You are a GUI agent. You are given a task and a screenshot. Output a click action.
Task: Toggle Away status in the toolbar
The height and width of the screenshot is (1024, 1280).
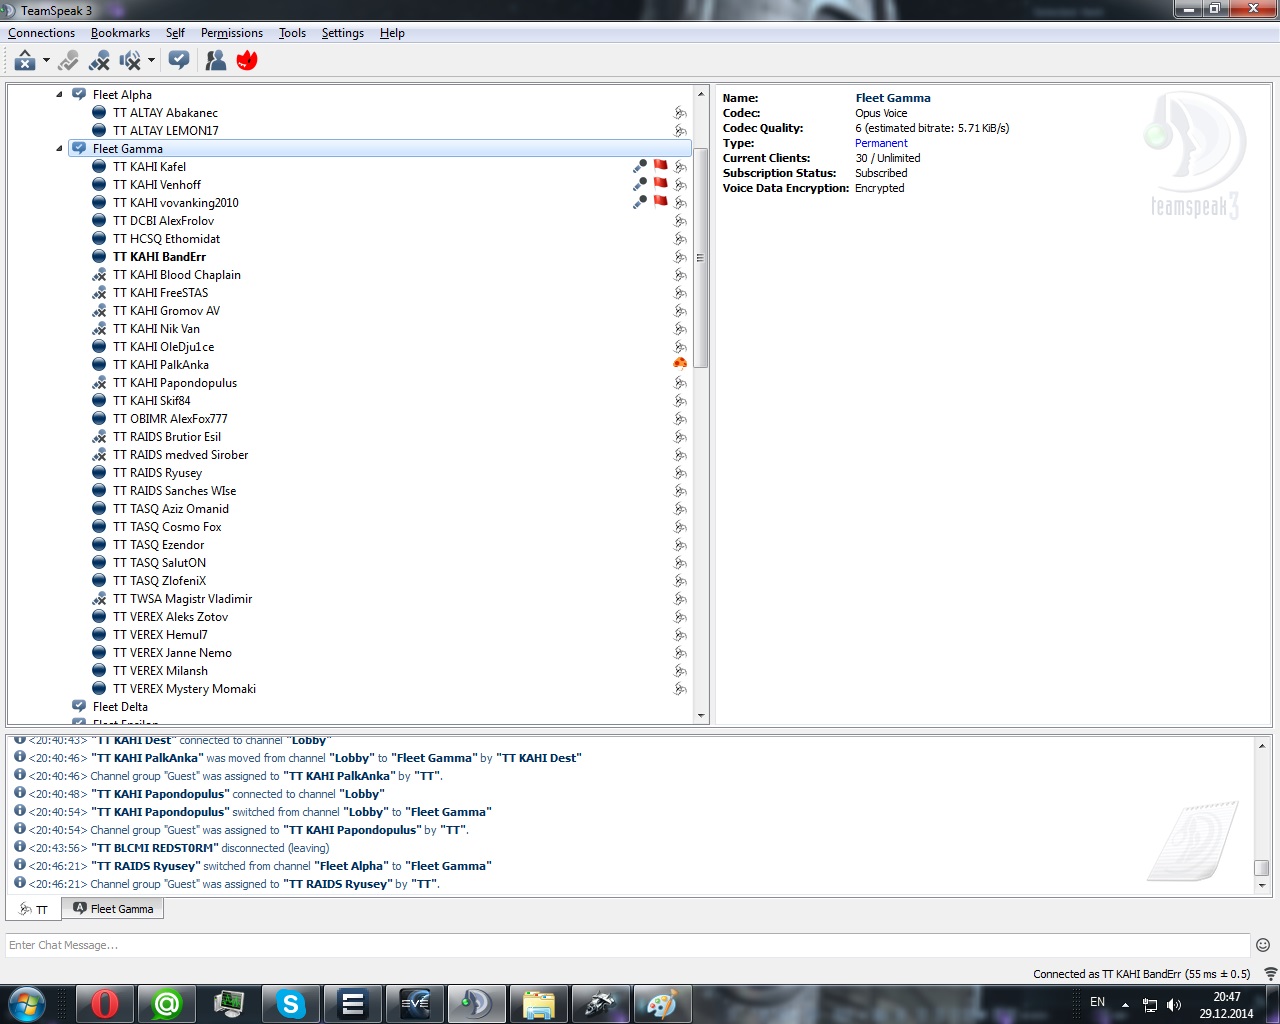[x=25, y=61]
